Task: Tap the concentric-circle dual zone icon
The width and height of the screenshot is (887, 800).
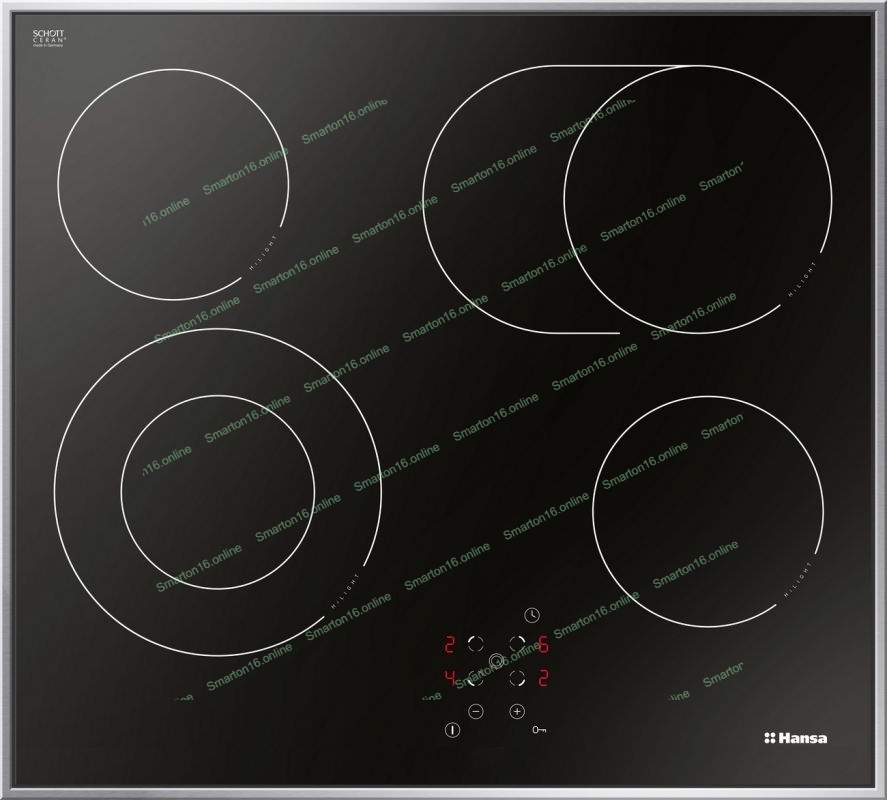Action: [496, 661]
